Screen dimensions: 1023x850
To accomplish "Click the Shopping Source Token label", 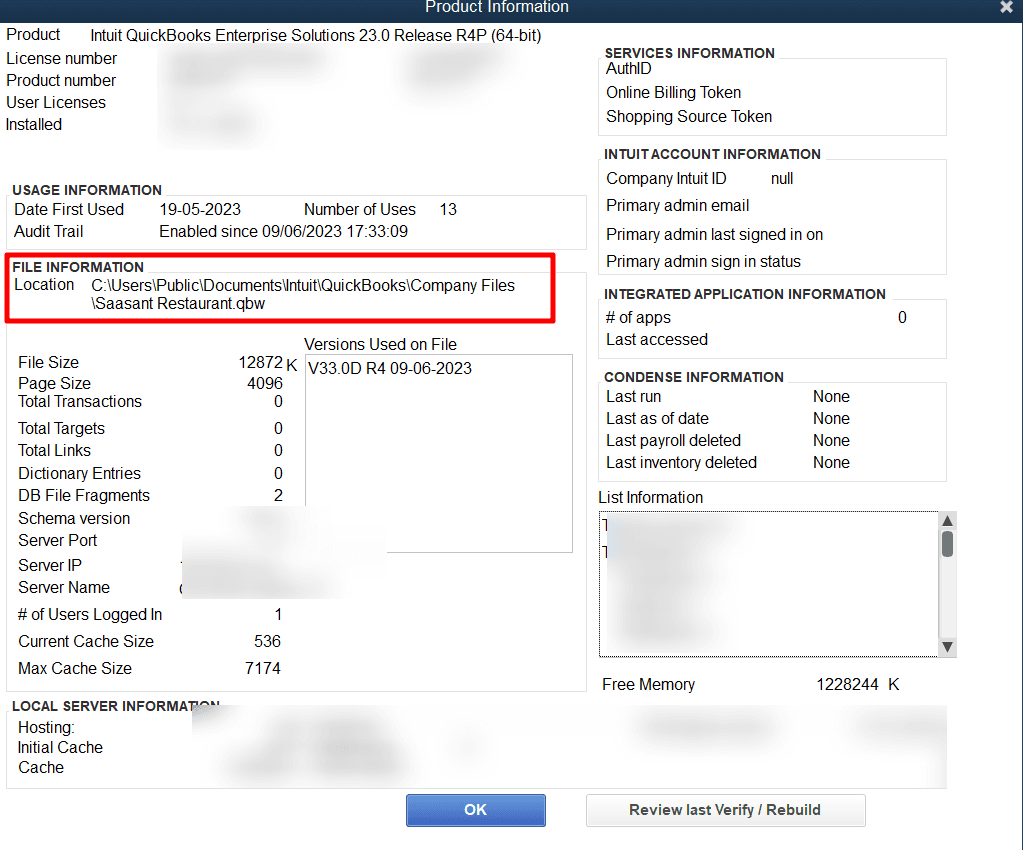I will 689,116.
